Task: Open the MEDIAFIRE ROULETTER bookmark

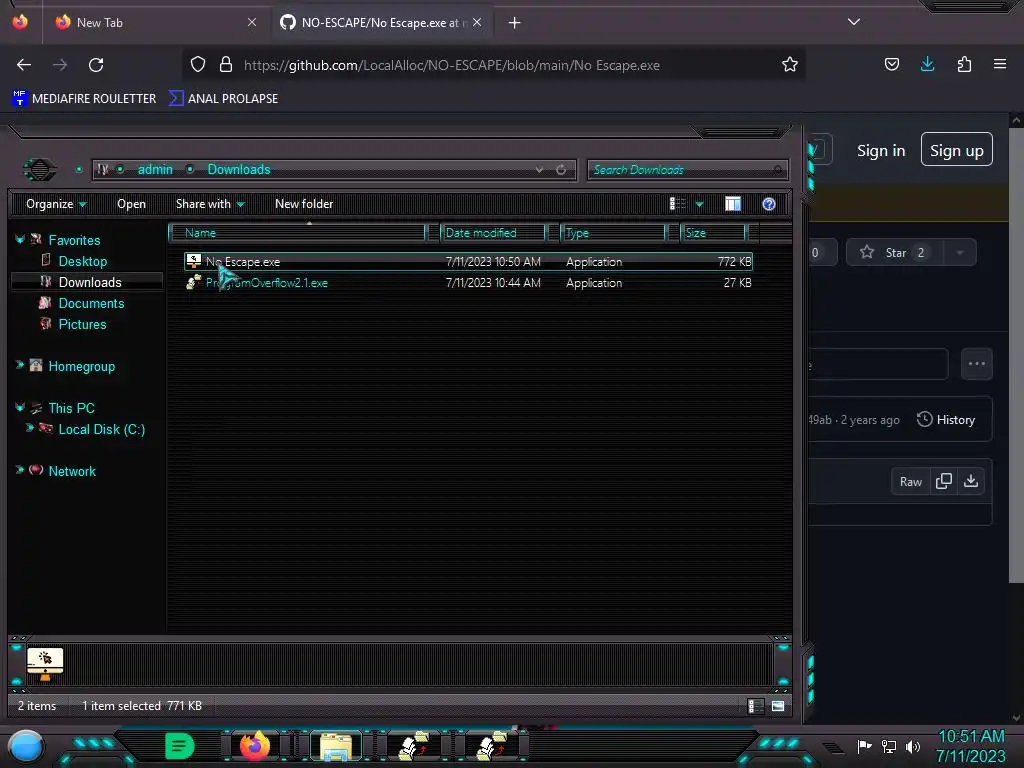Action: coord(84,99)
